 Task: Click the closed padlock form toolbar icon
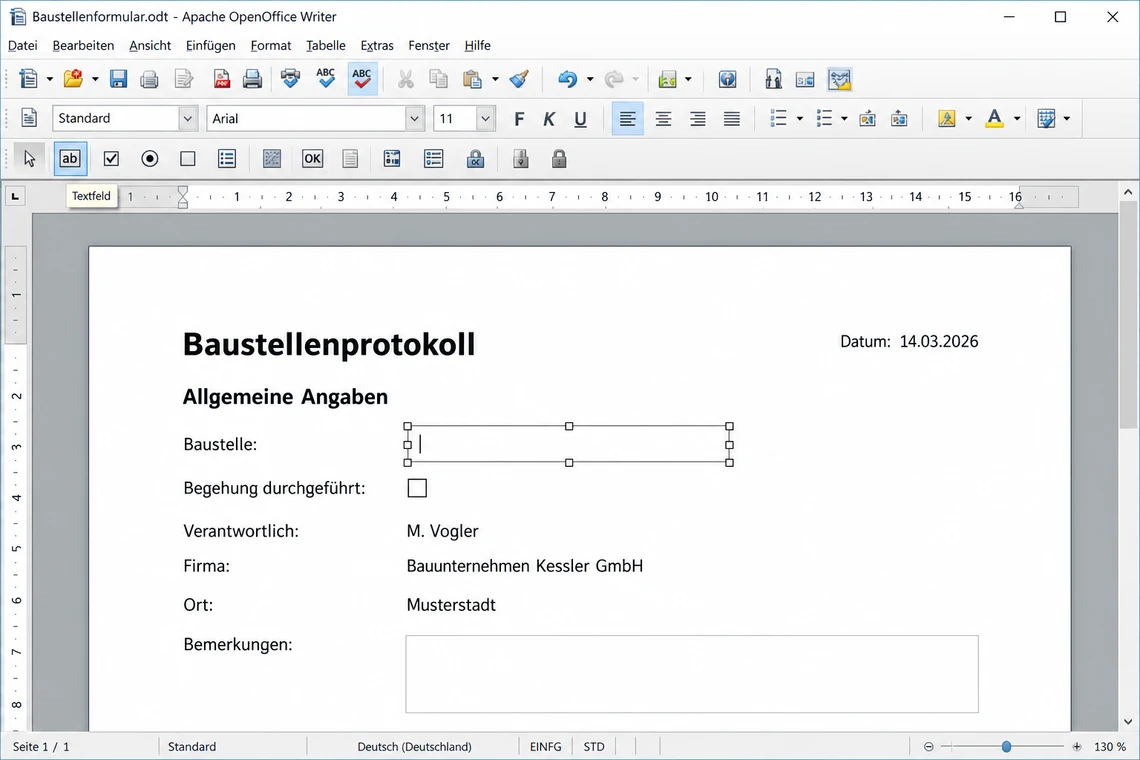558,159
